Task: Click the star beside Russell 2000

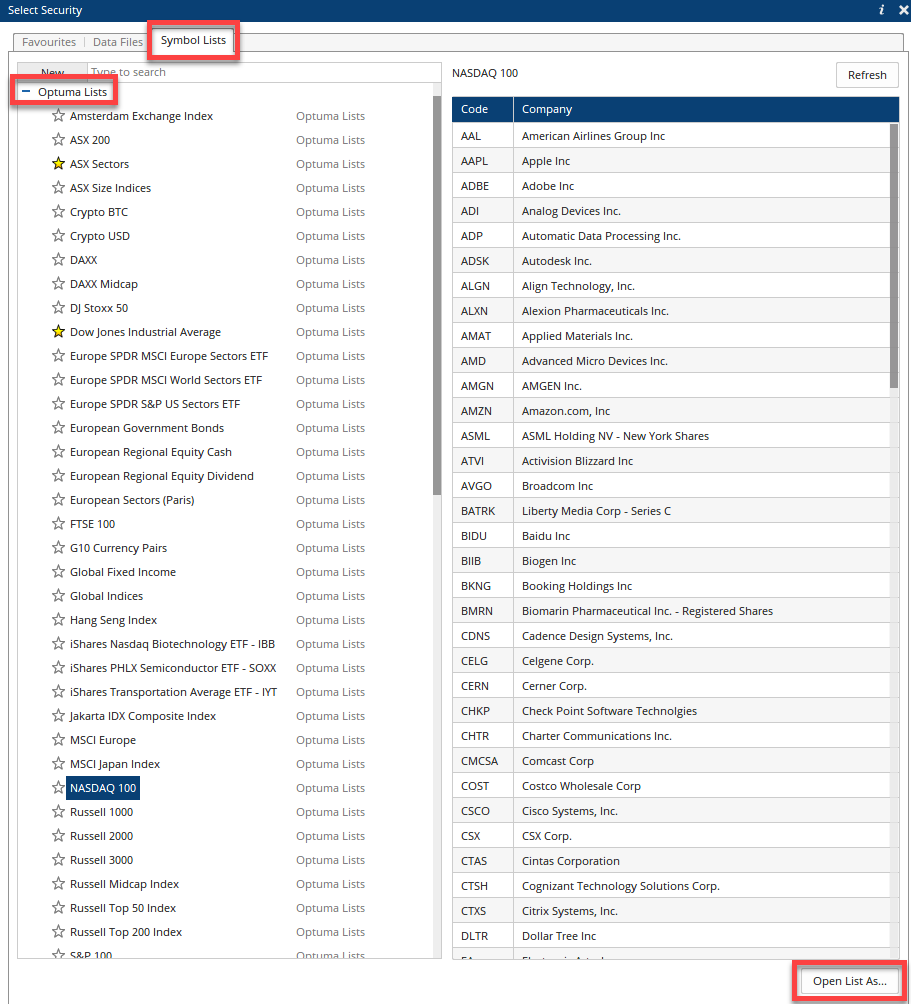Action: 58,836
